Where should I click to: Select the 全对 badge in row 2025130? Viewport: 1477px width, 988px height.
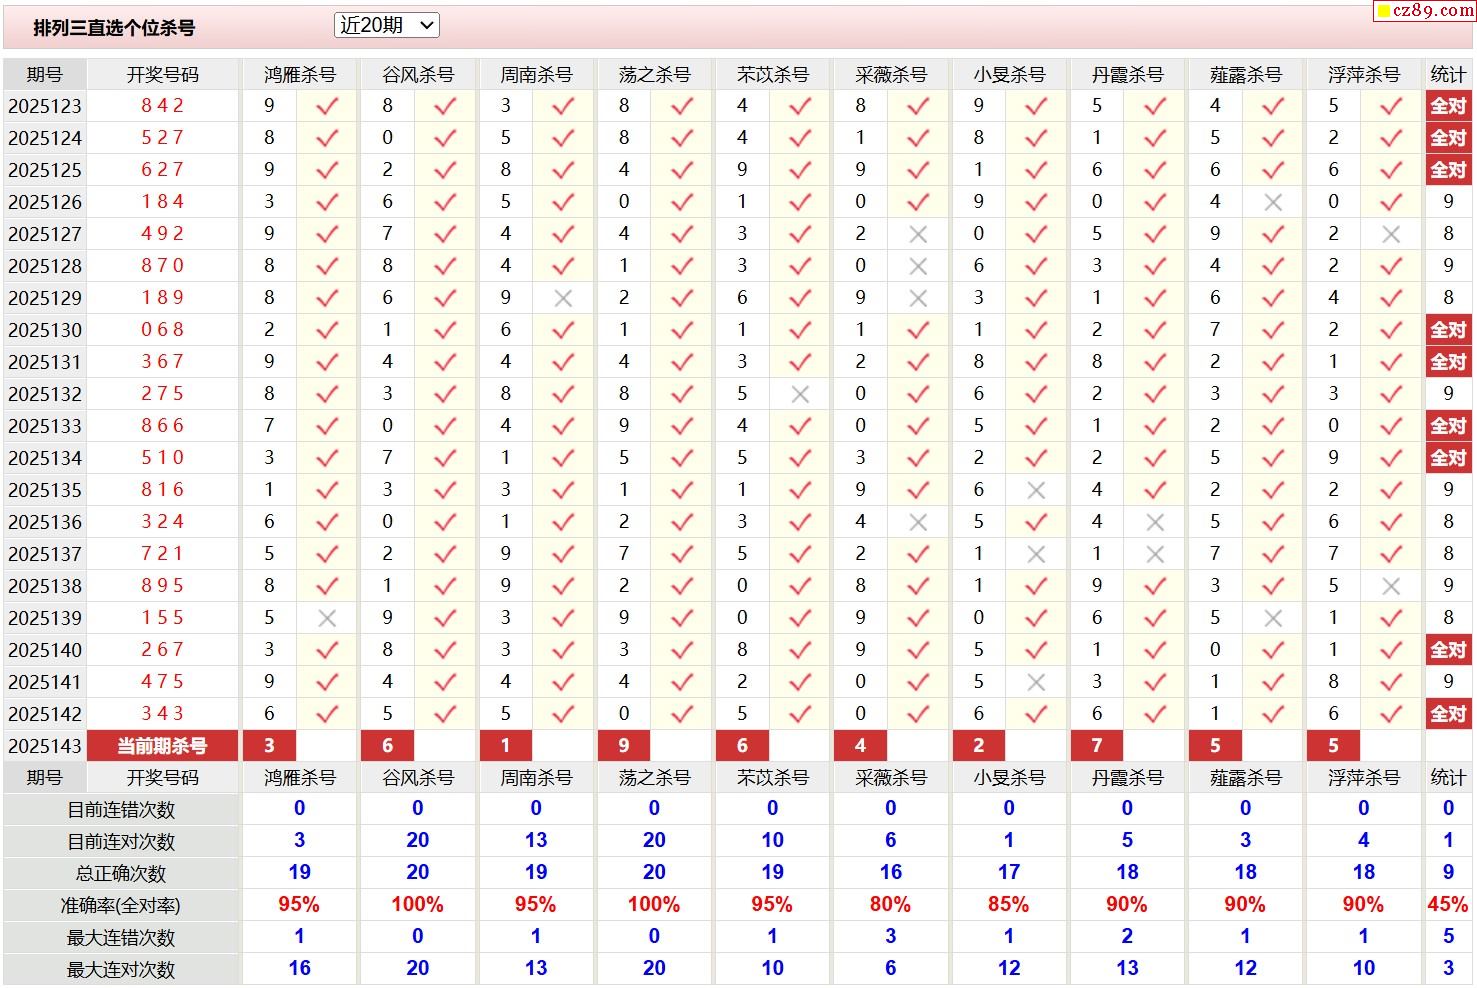coord(1448,329)
